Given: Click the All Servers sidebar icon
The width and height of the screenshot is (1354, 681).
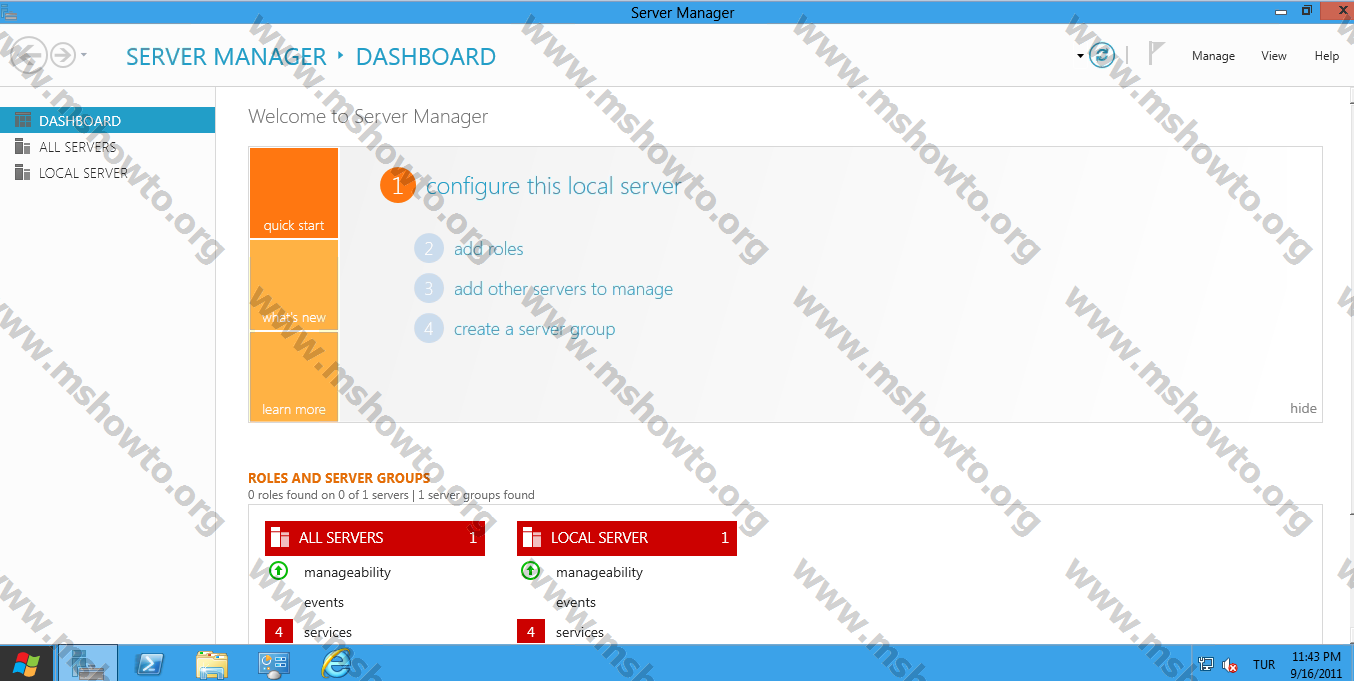Looking at the screenshot, I should pyautogui.click(x=22, y=146).
